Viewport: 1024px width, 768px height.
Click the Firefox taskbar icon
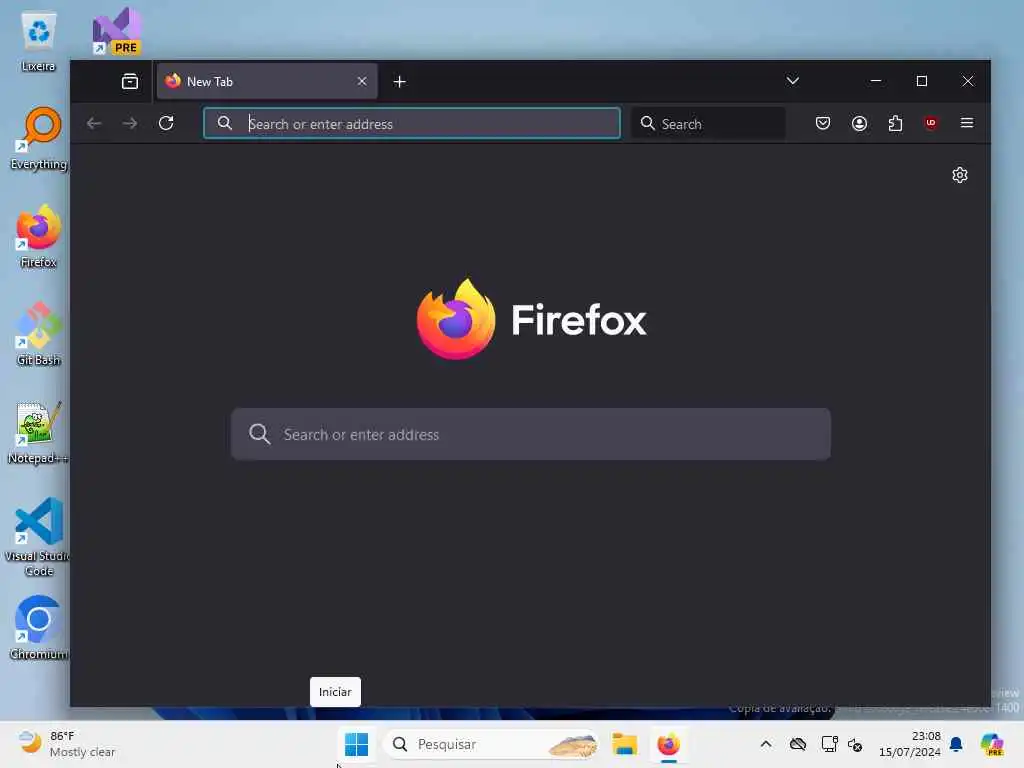pyautogui.click(x=668, y=744)
